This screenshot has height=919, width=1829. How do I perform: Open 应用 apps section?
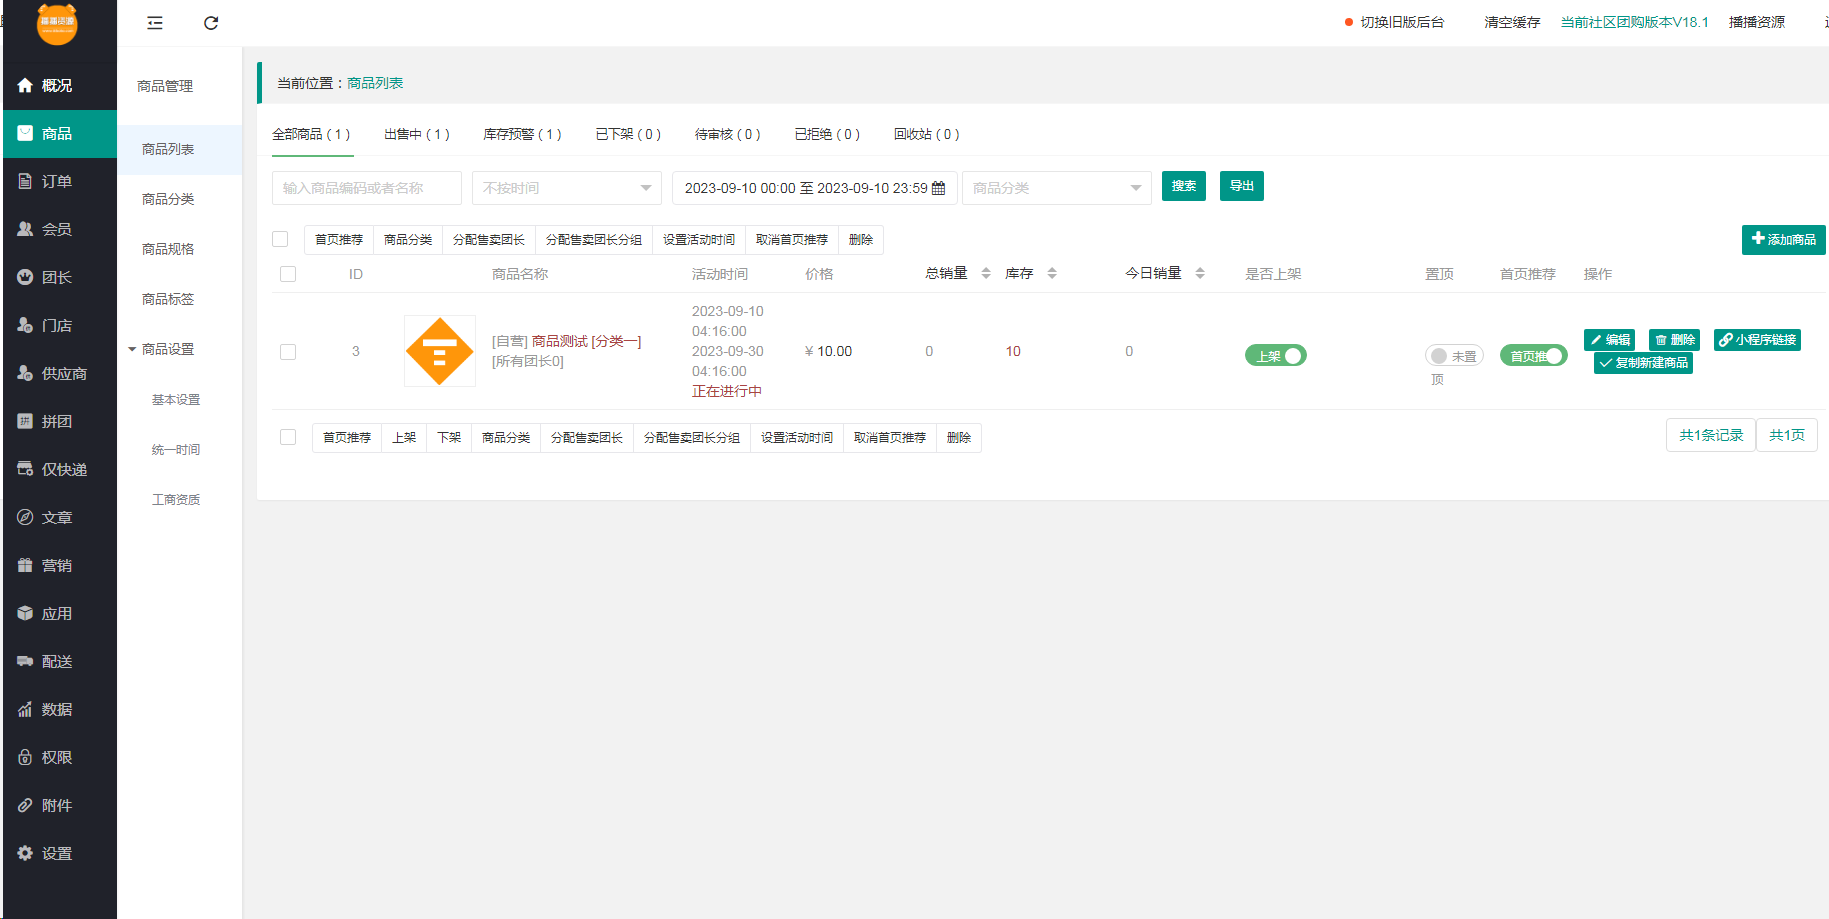pyautogui.click(x=59, y=614)
